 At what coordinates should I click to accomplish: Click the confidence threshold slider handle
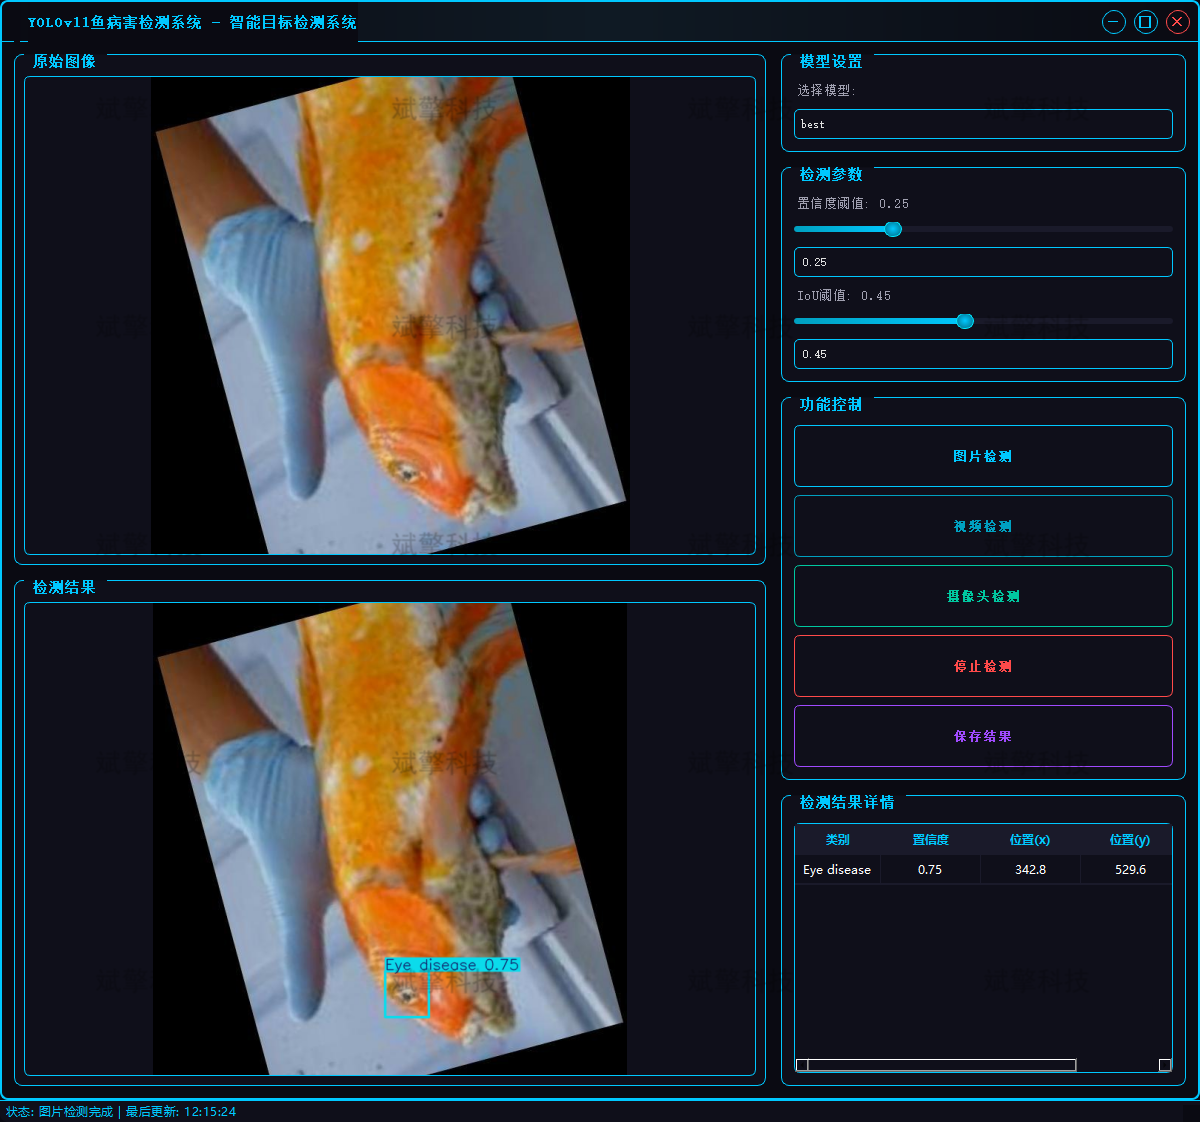coord(893,229)
